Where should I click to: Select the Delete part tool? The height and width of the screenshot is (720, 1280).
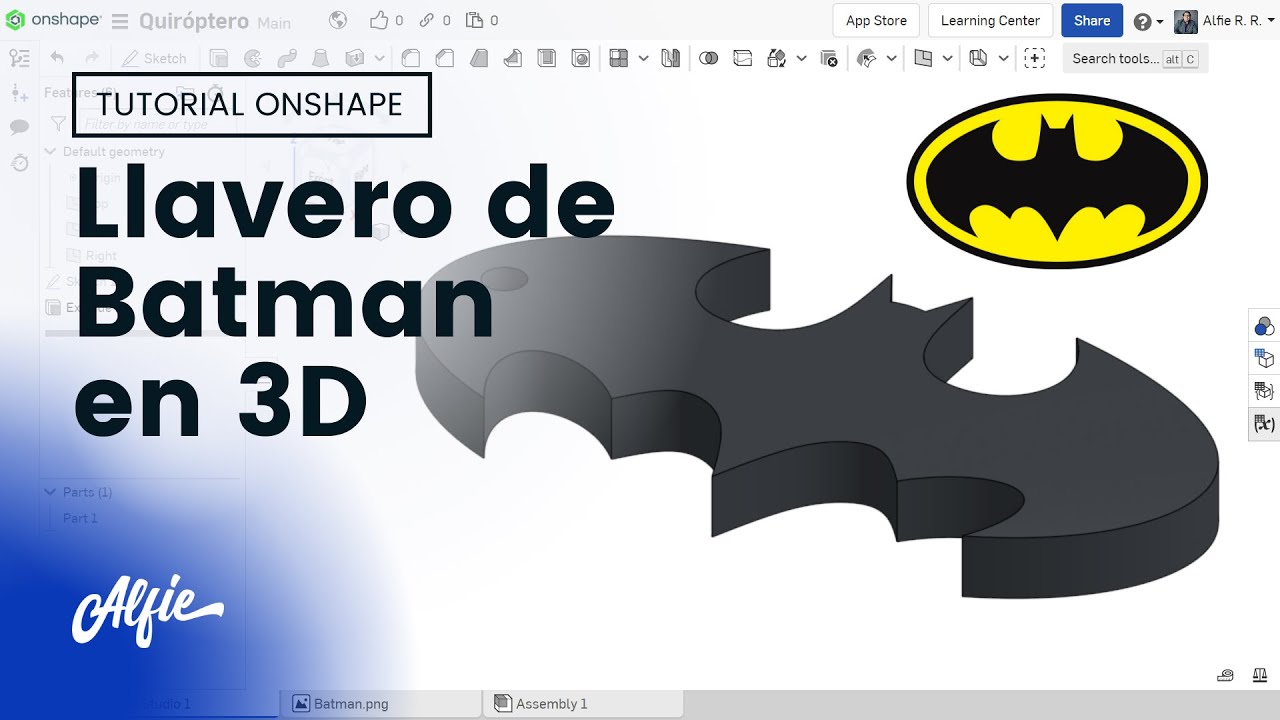coord(828,58)
